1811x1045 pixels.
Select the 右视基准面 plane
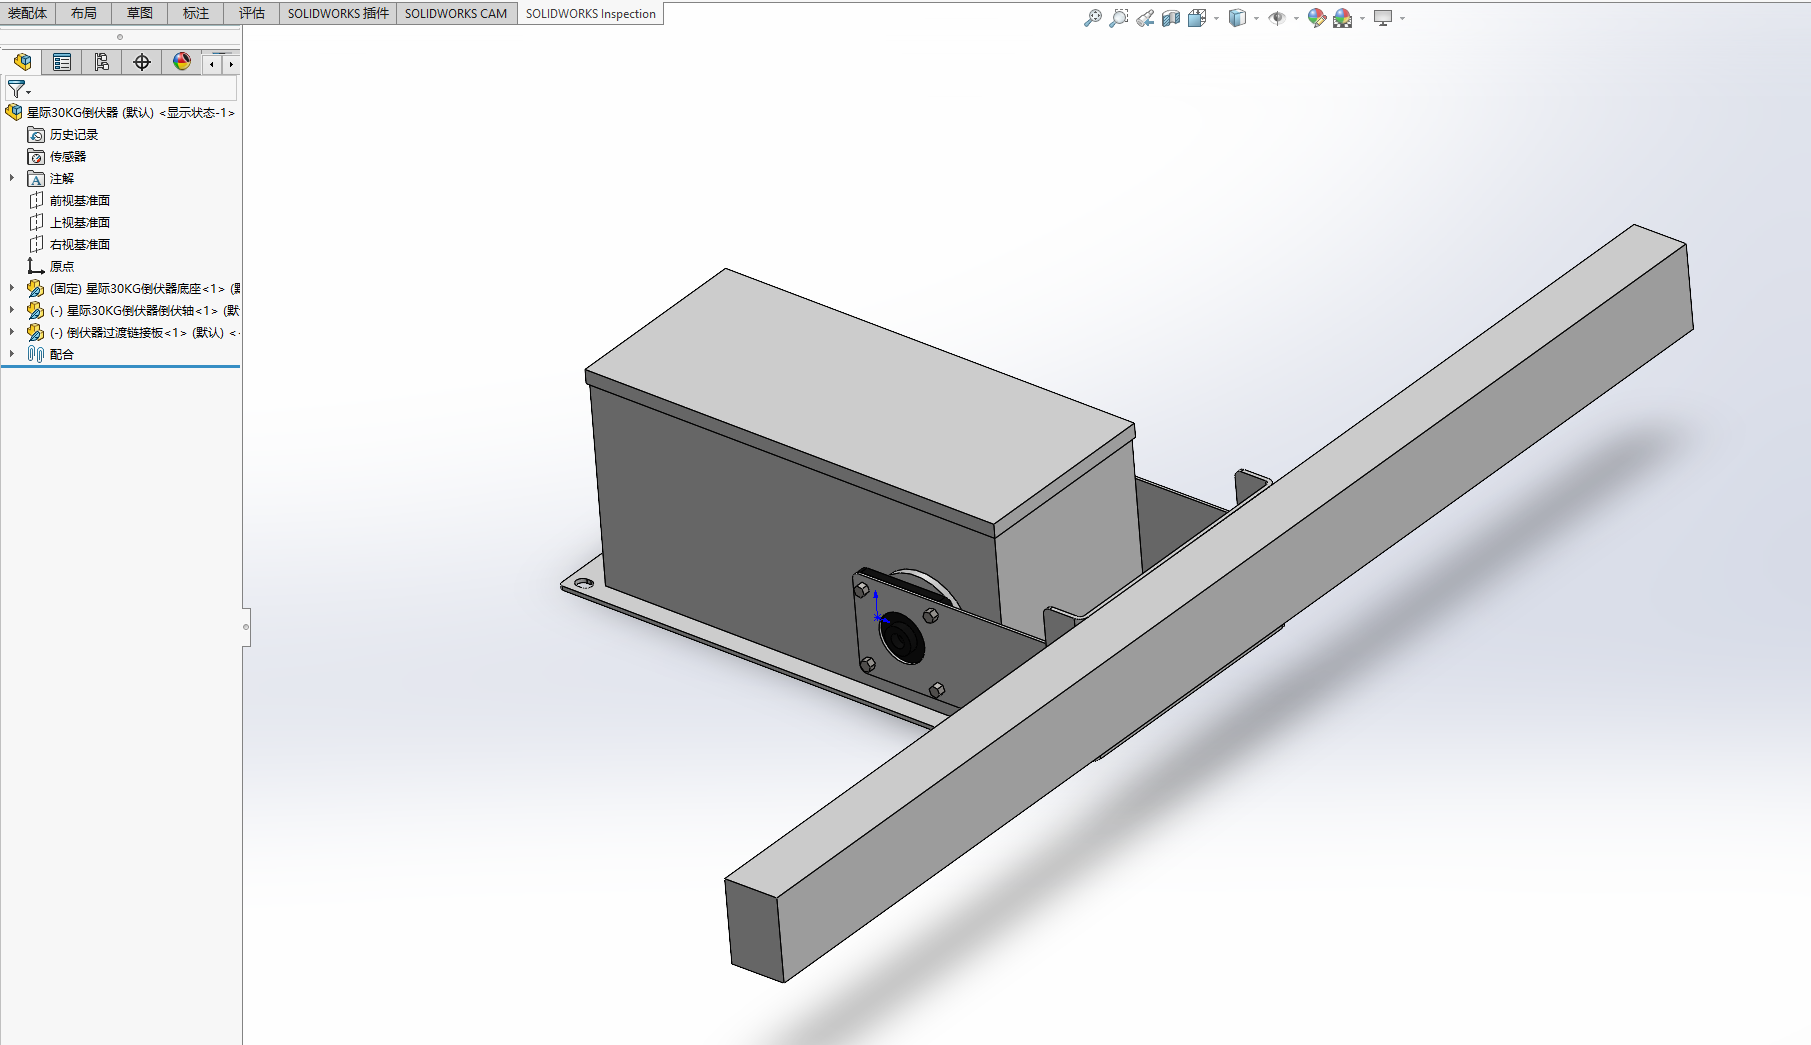click(x=80, y=244)
